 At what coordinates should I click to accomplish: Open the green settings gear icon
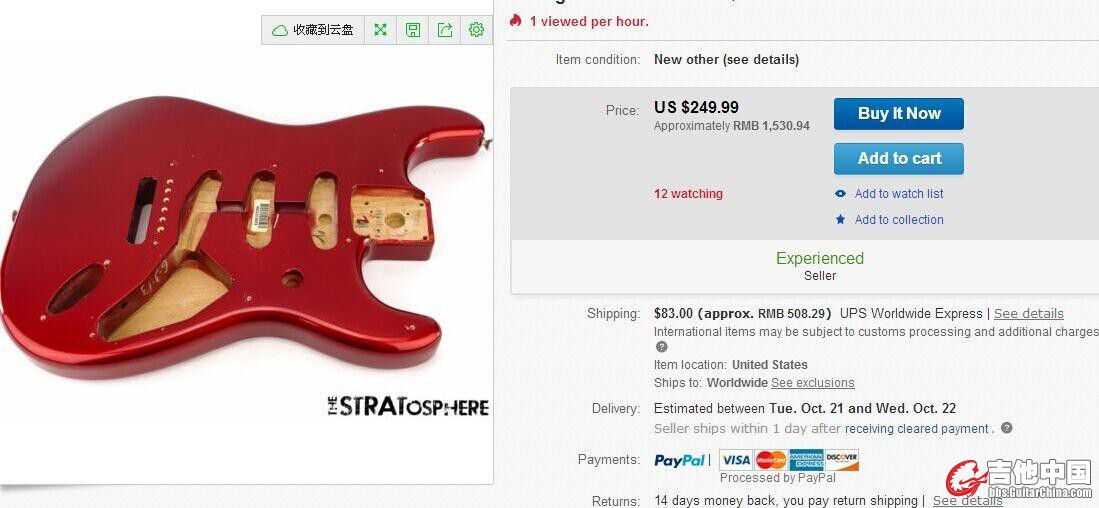click(477, 29)
